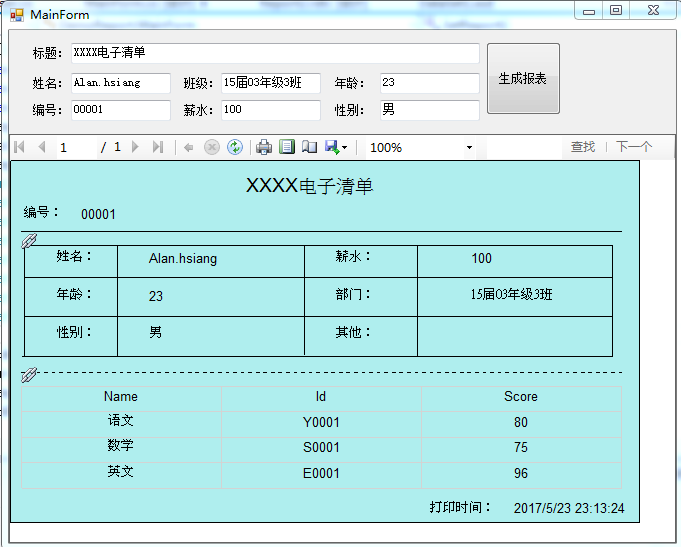Focus the 编号 input field
Screen dimensions: 681x547
click(x=121, y=110)
